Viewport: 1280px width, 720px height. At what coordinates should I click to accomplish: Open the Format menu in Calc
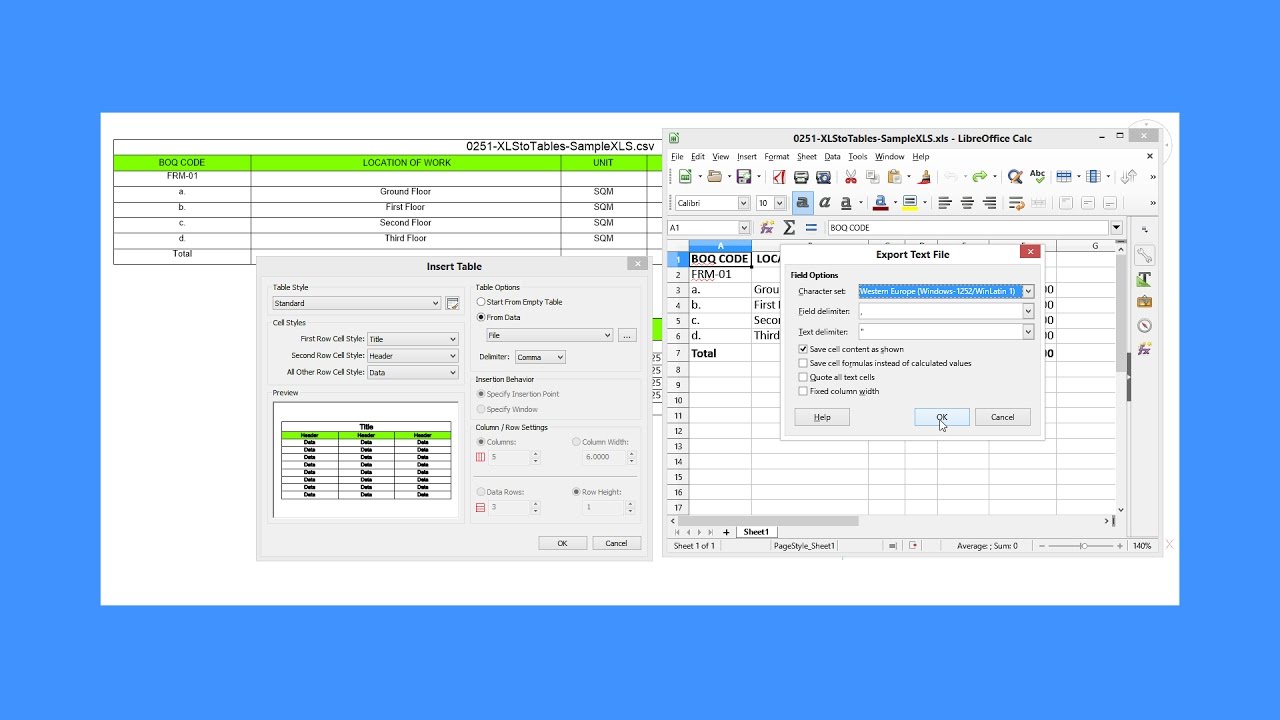point(777,156)
